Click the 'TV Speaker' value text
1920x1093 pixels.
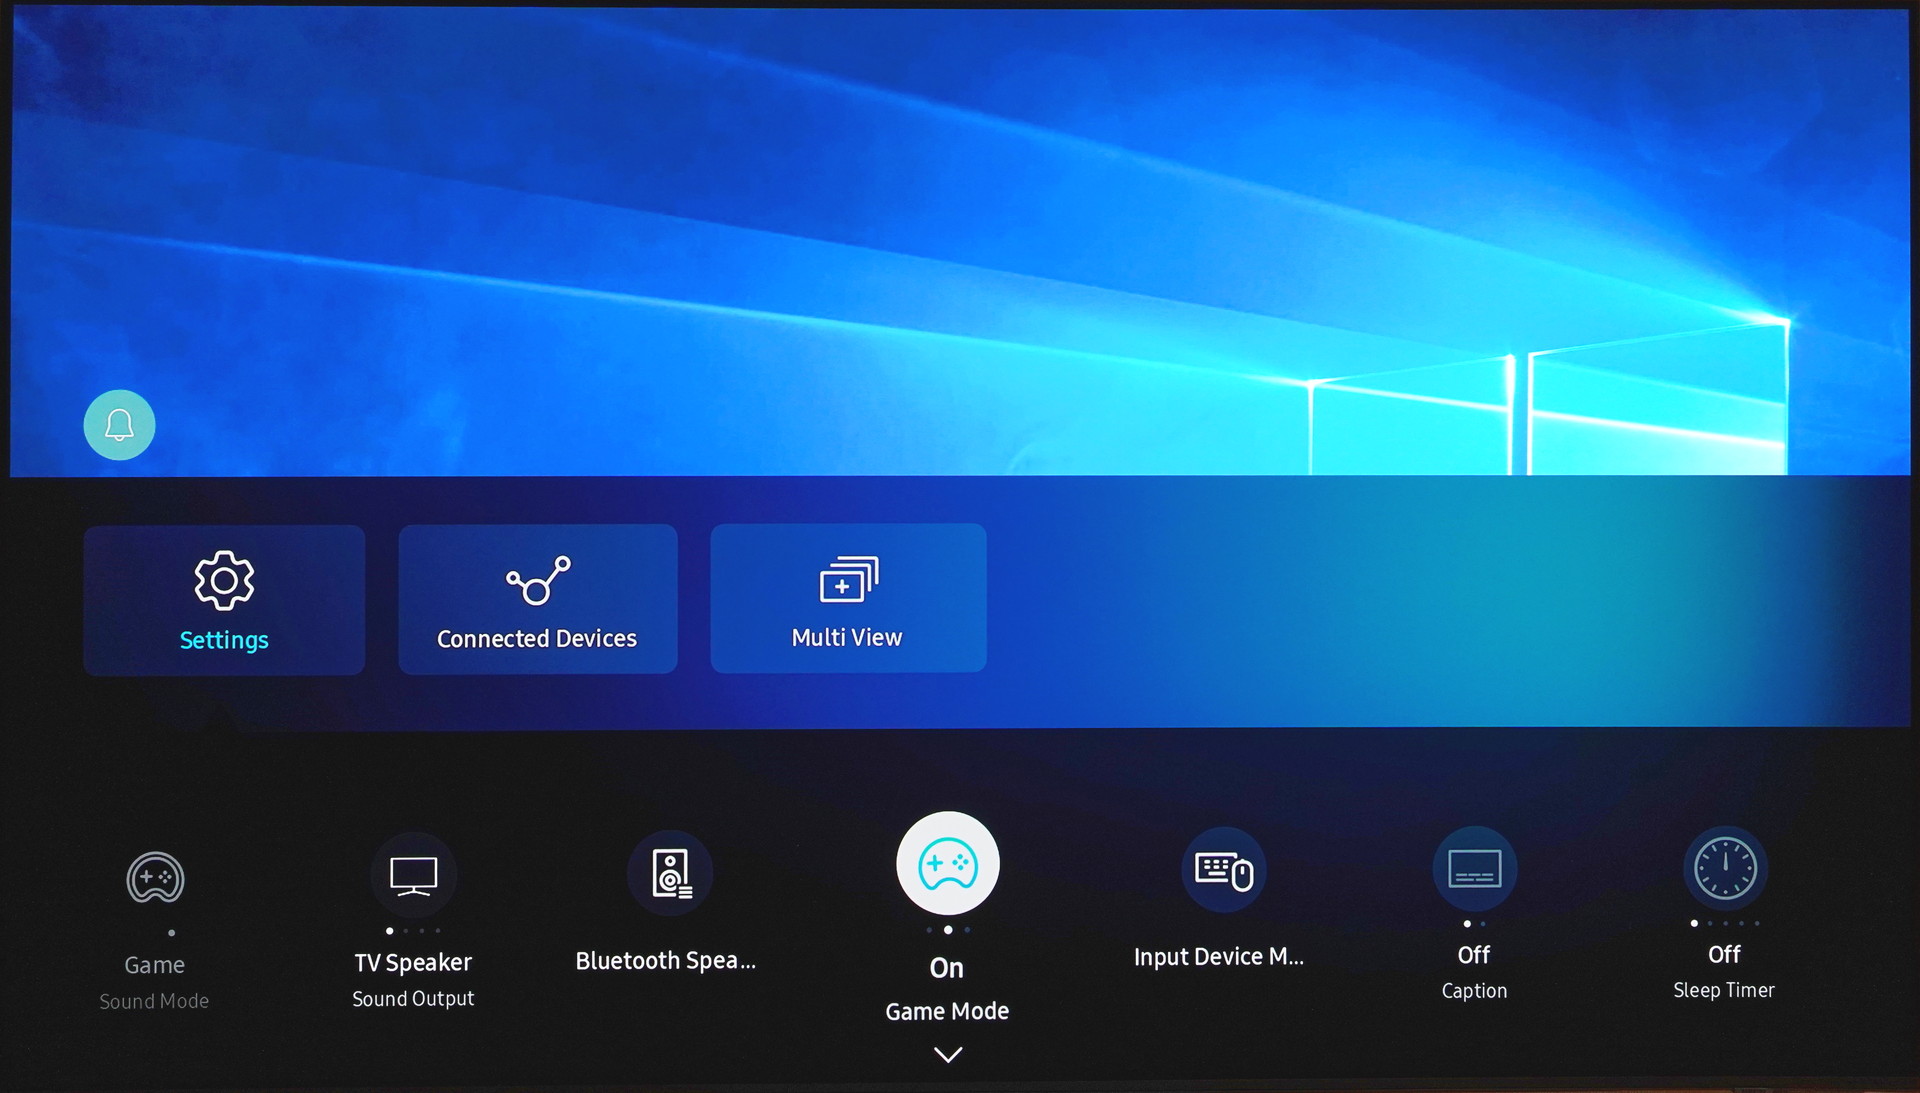413,962
